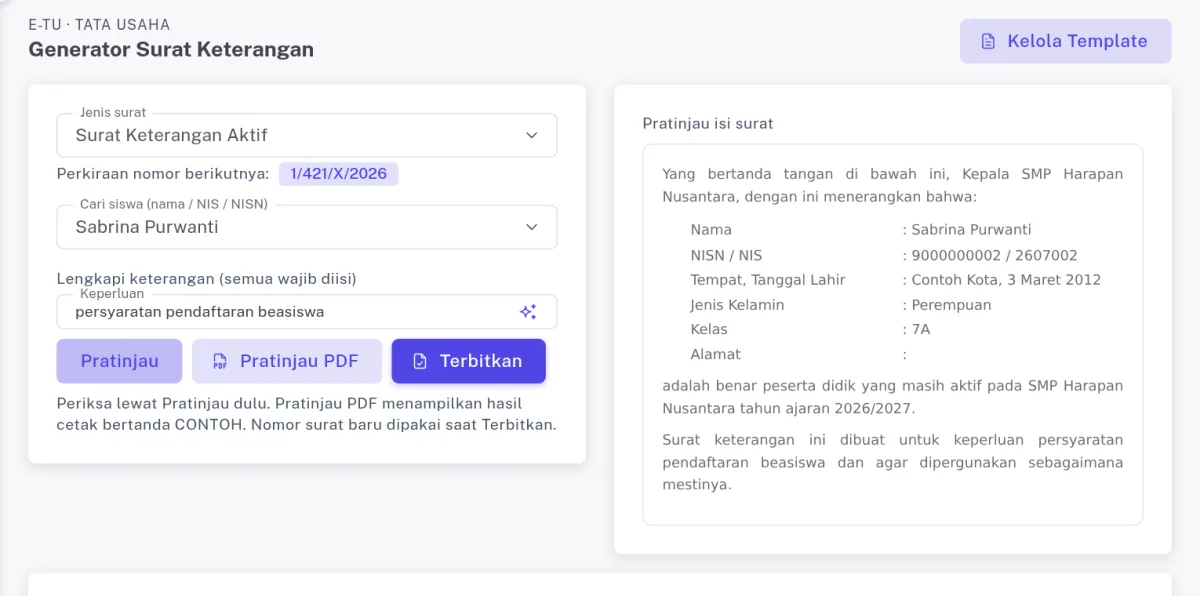Click the 'Alamat' label in preview
The image size is (1200, 596).
point(715,354)
